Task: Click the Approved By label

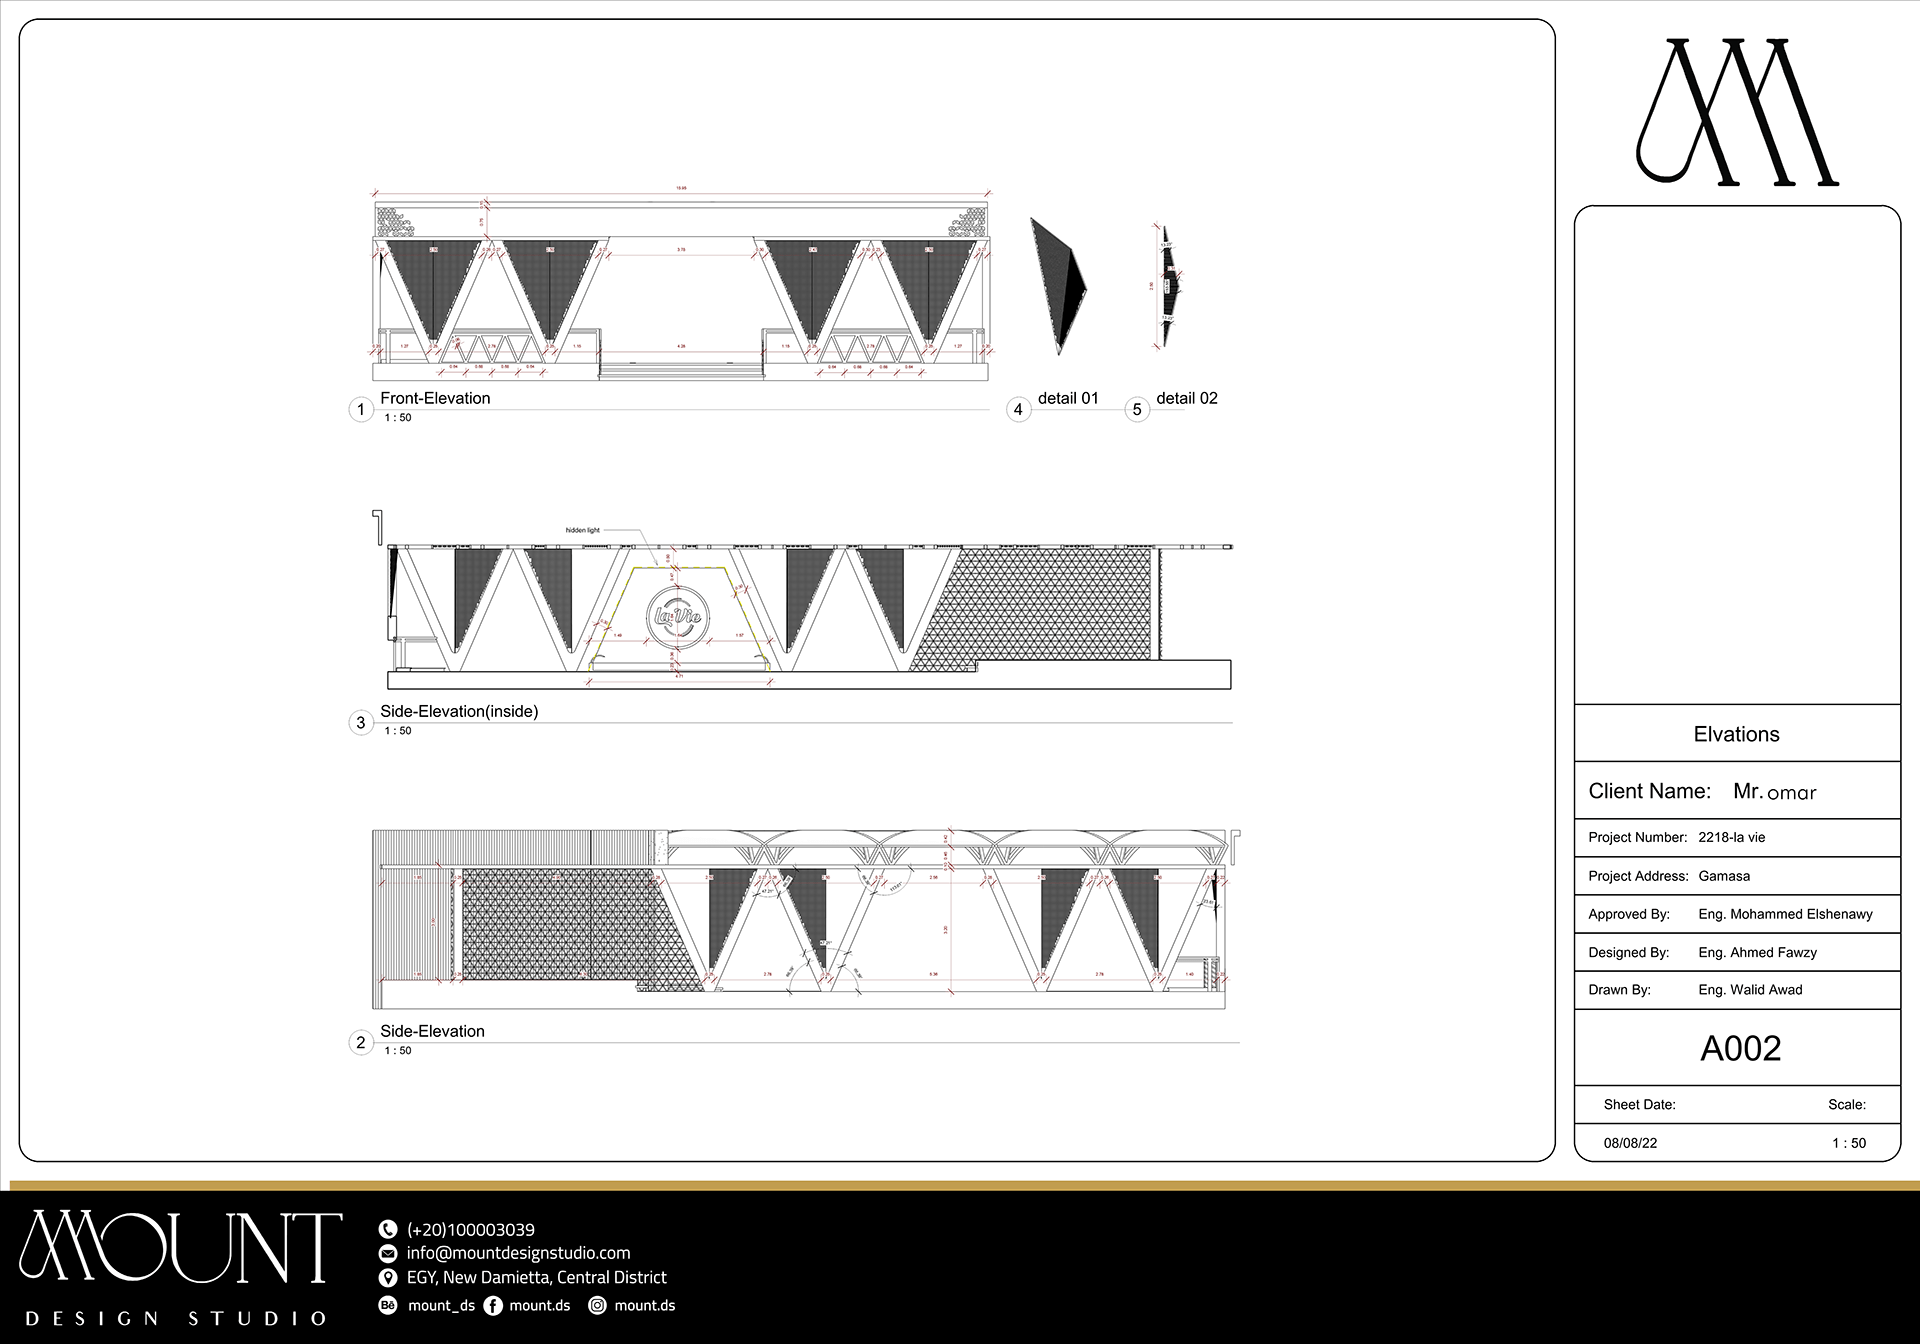Action: pyautogui.click(x=1629, y=914)
